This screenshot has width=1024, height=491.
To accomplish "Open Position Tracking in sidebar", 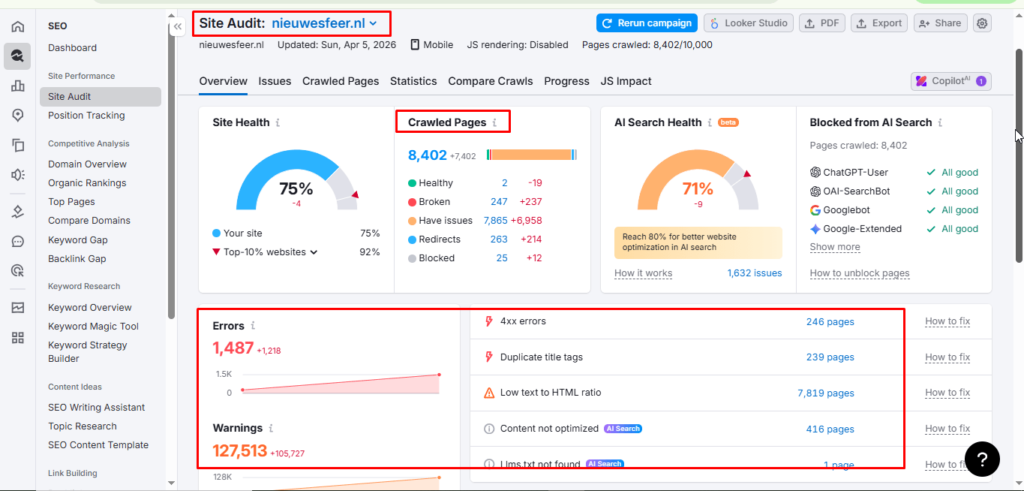I will [86, 116].
